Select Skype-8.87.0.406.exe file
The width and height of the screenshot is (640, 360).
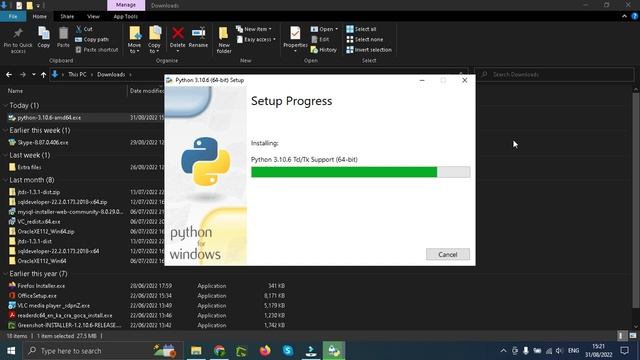[x=42, y=142]
